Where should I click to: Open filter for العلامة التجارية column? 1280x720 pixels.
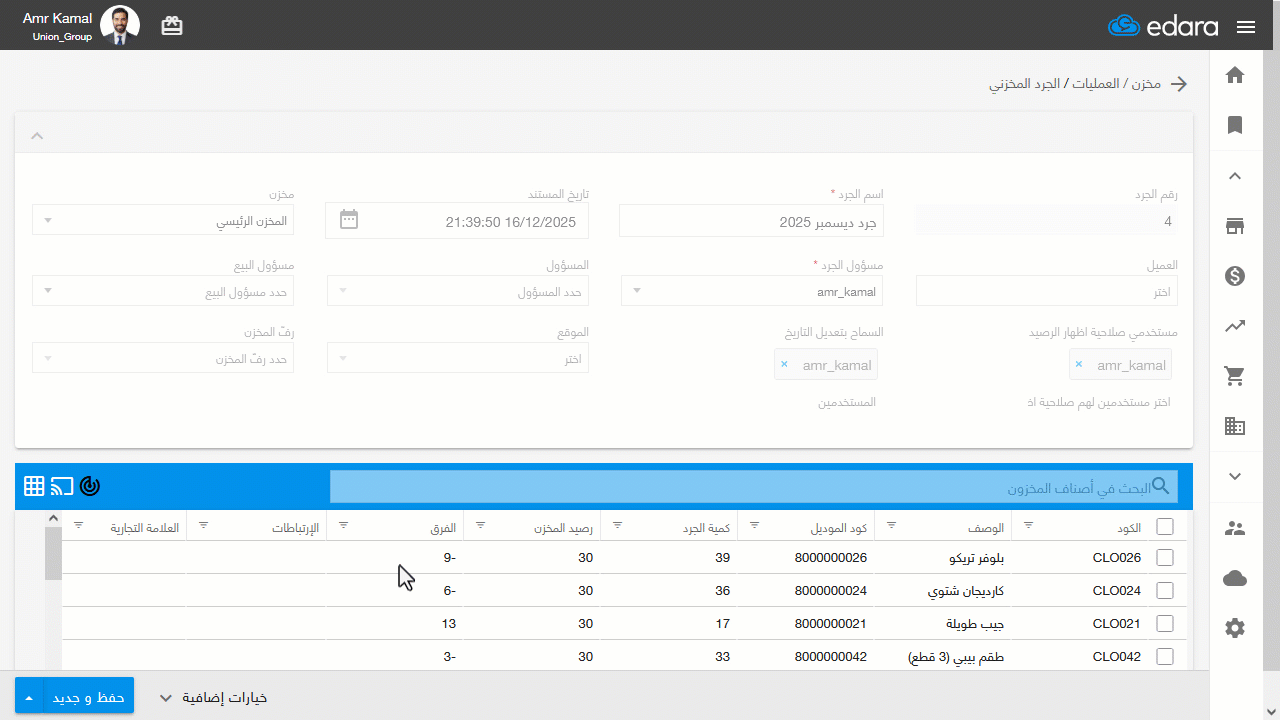(79, 525)
